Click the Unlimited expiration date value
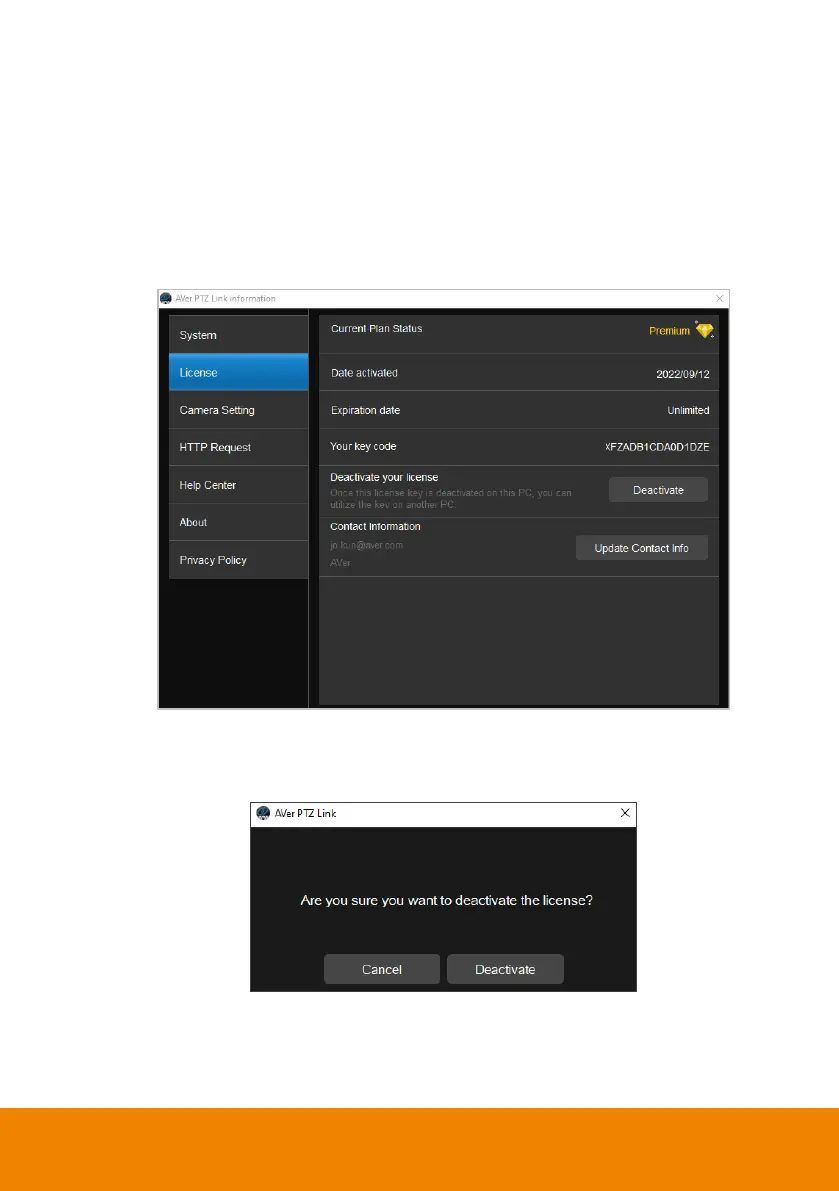The image size is (839, 1191). tap(688, 410)
